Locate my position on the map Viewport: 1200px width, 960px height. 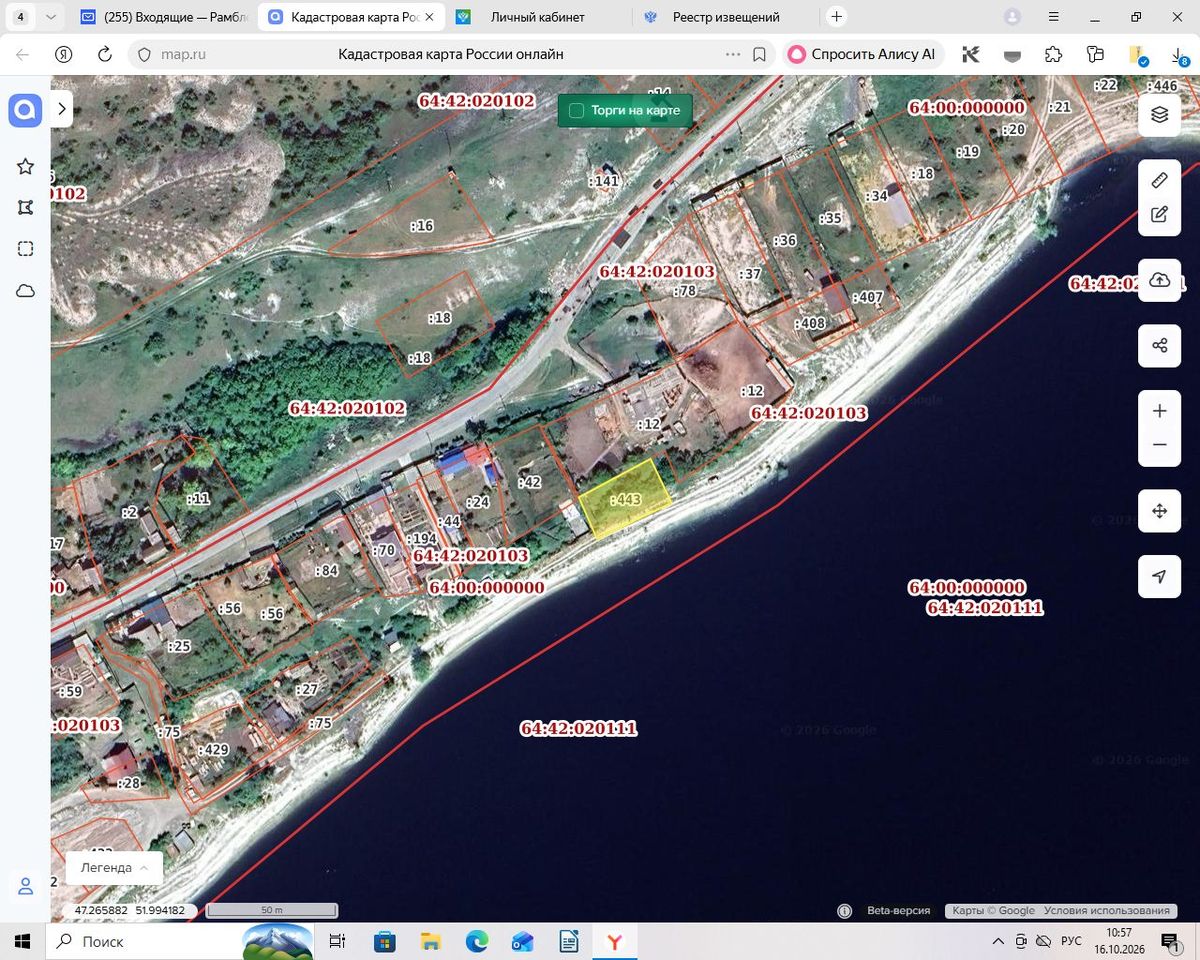pyautogui.click(x=1160, y=577)
